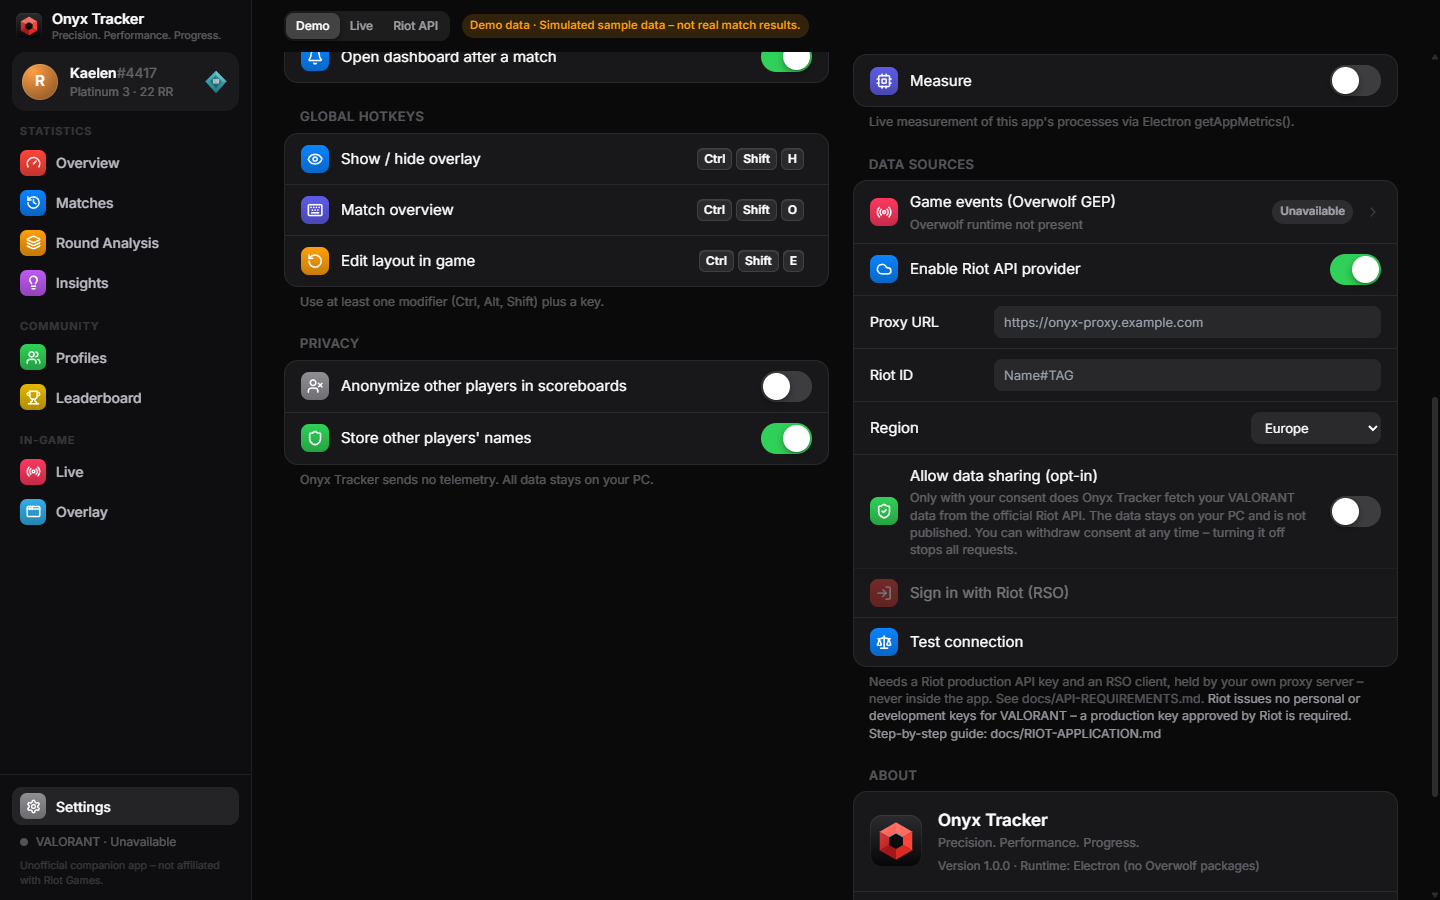Click the DATA SOURCES section heading
This screenshot has width=1440, height=900.
tap(921, 164)
